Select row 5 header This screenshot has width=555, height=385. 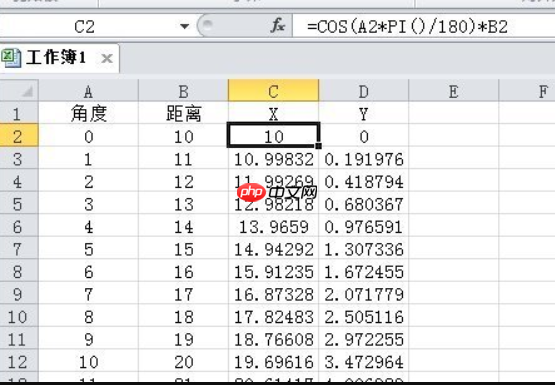pos(19,203)
